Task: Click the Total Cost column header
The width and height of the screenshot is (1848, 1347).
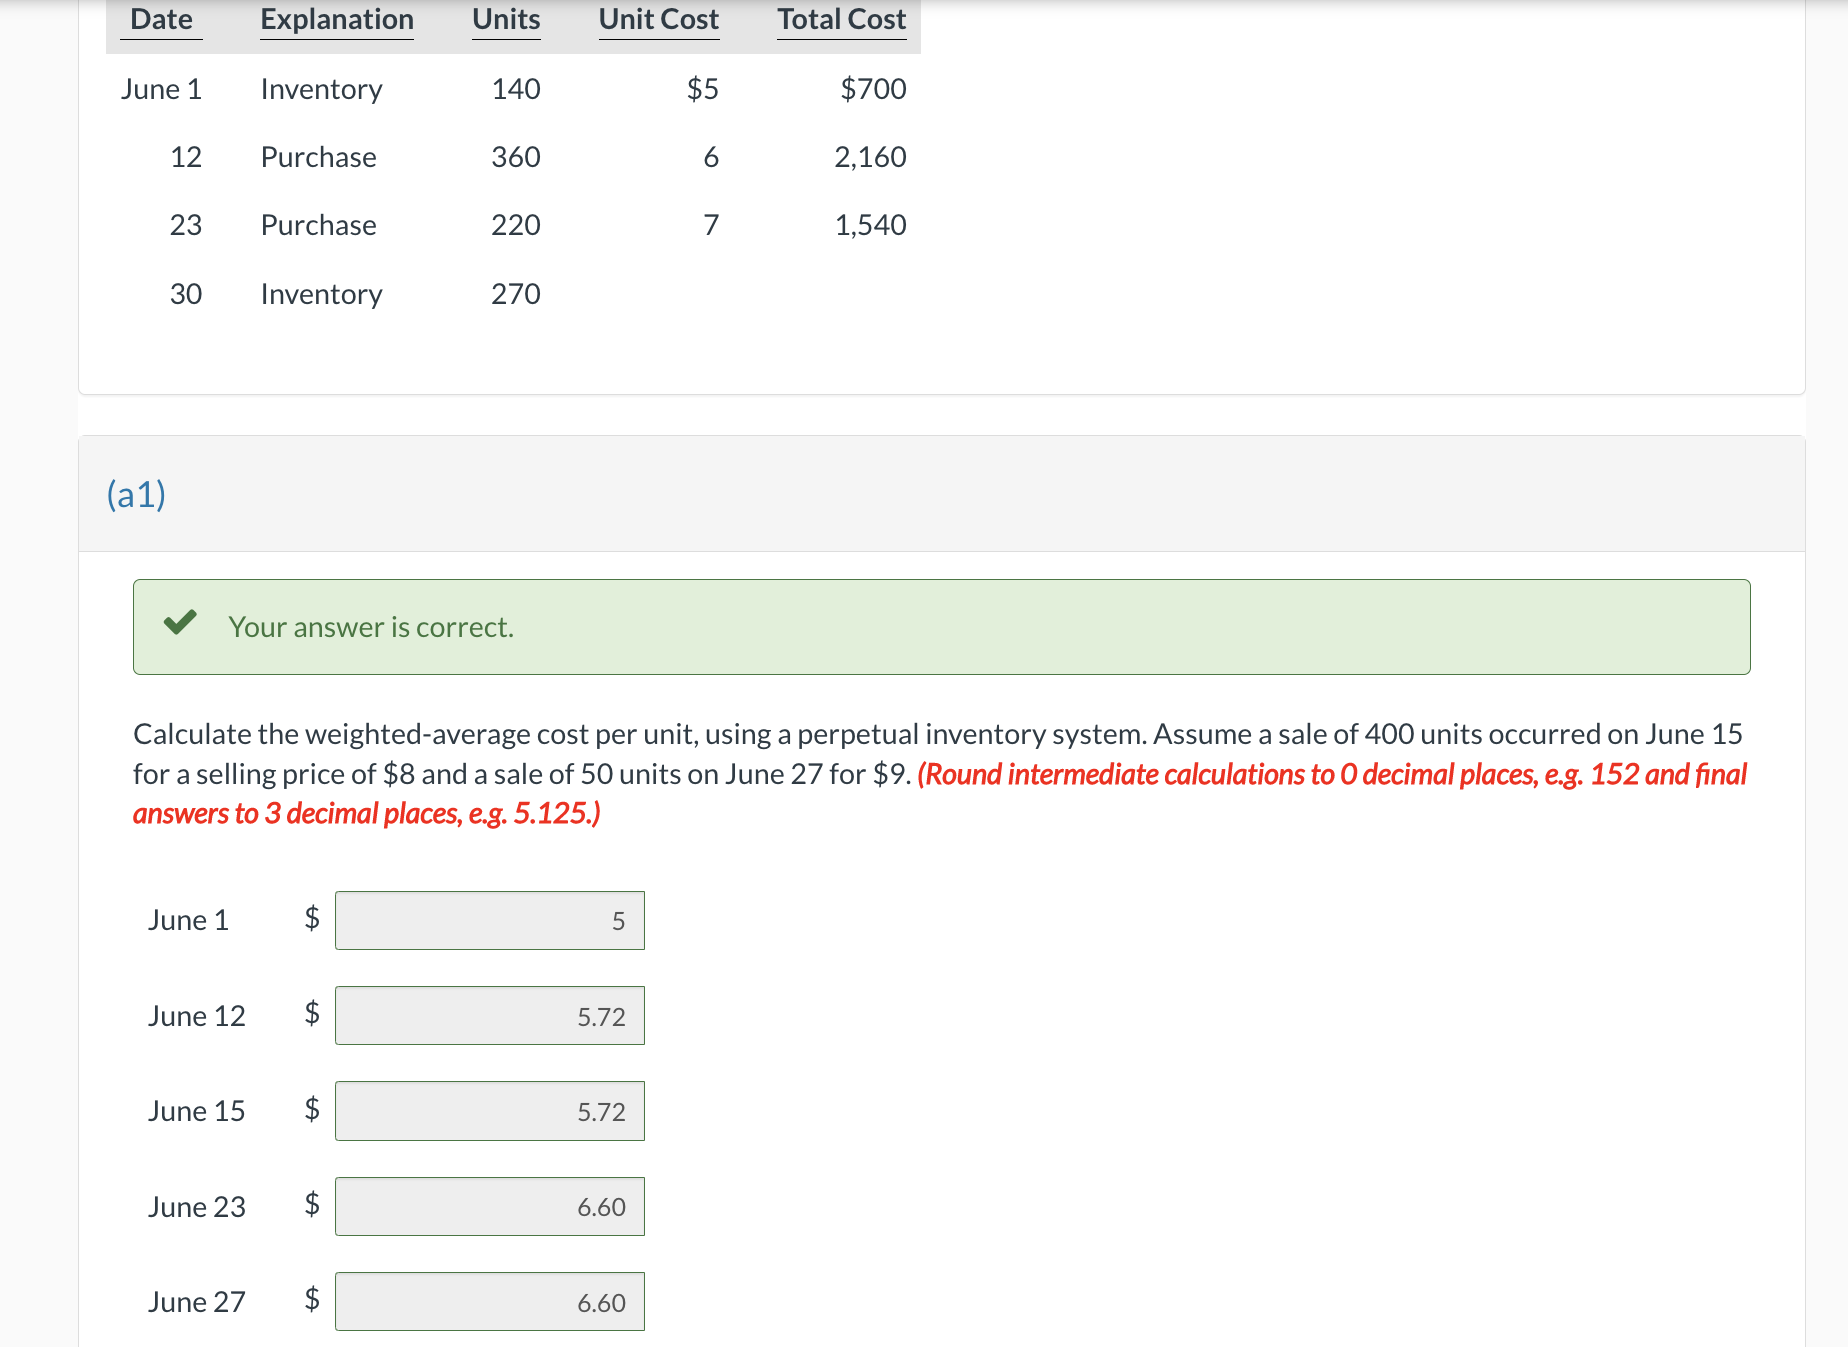Action: [x=841, y=19]
